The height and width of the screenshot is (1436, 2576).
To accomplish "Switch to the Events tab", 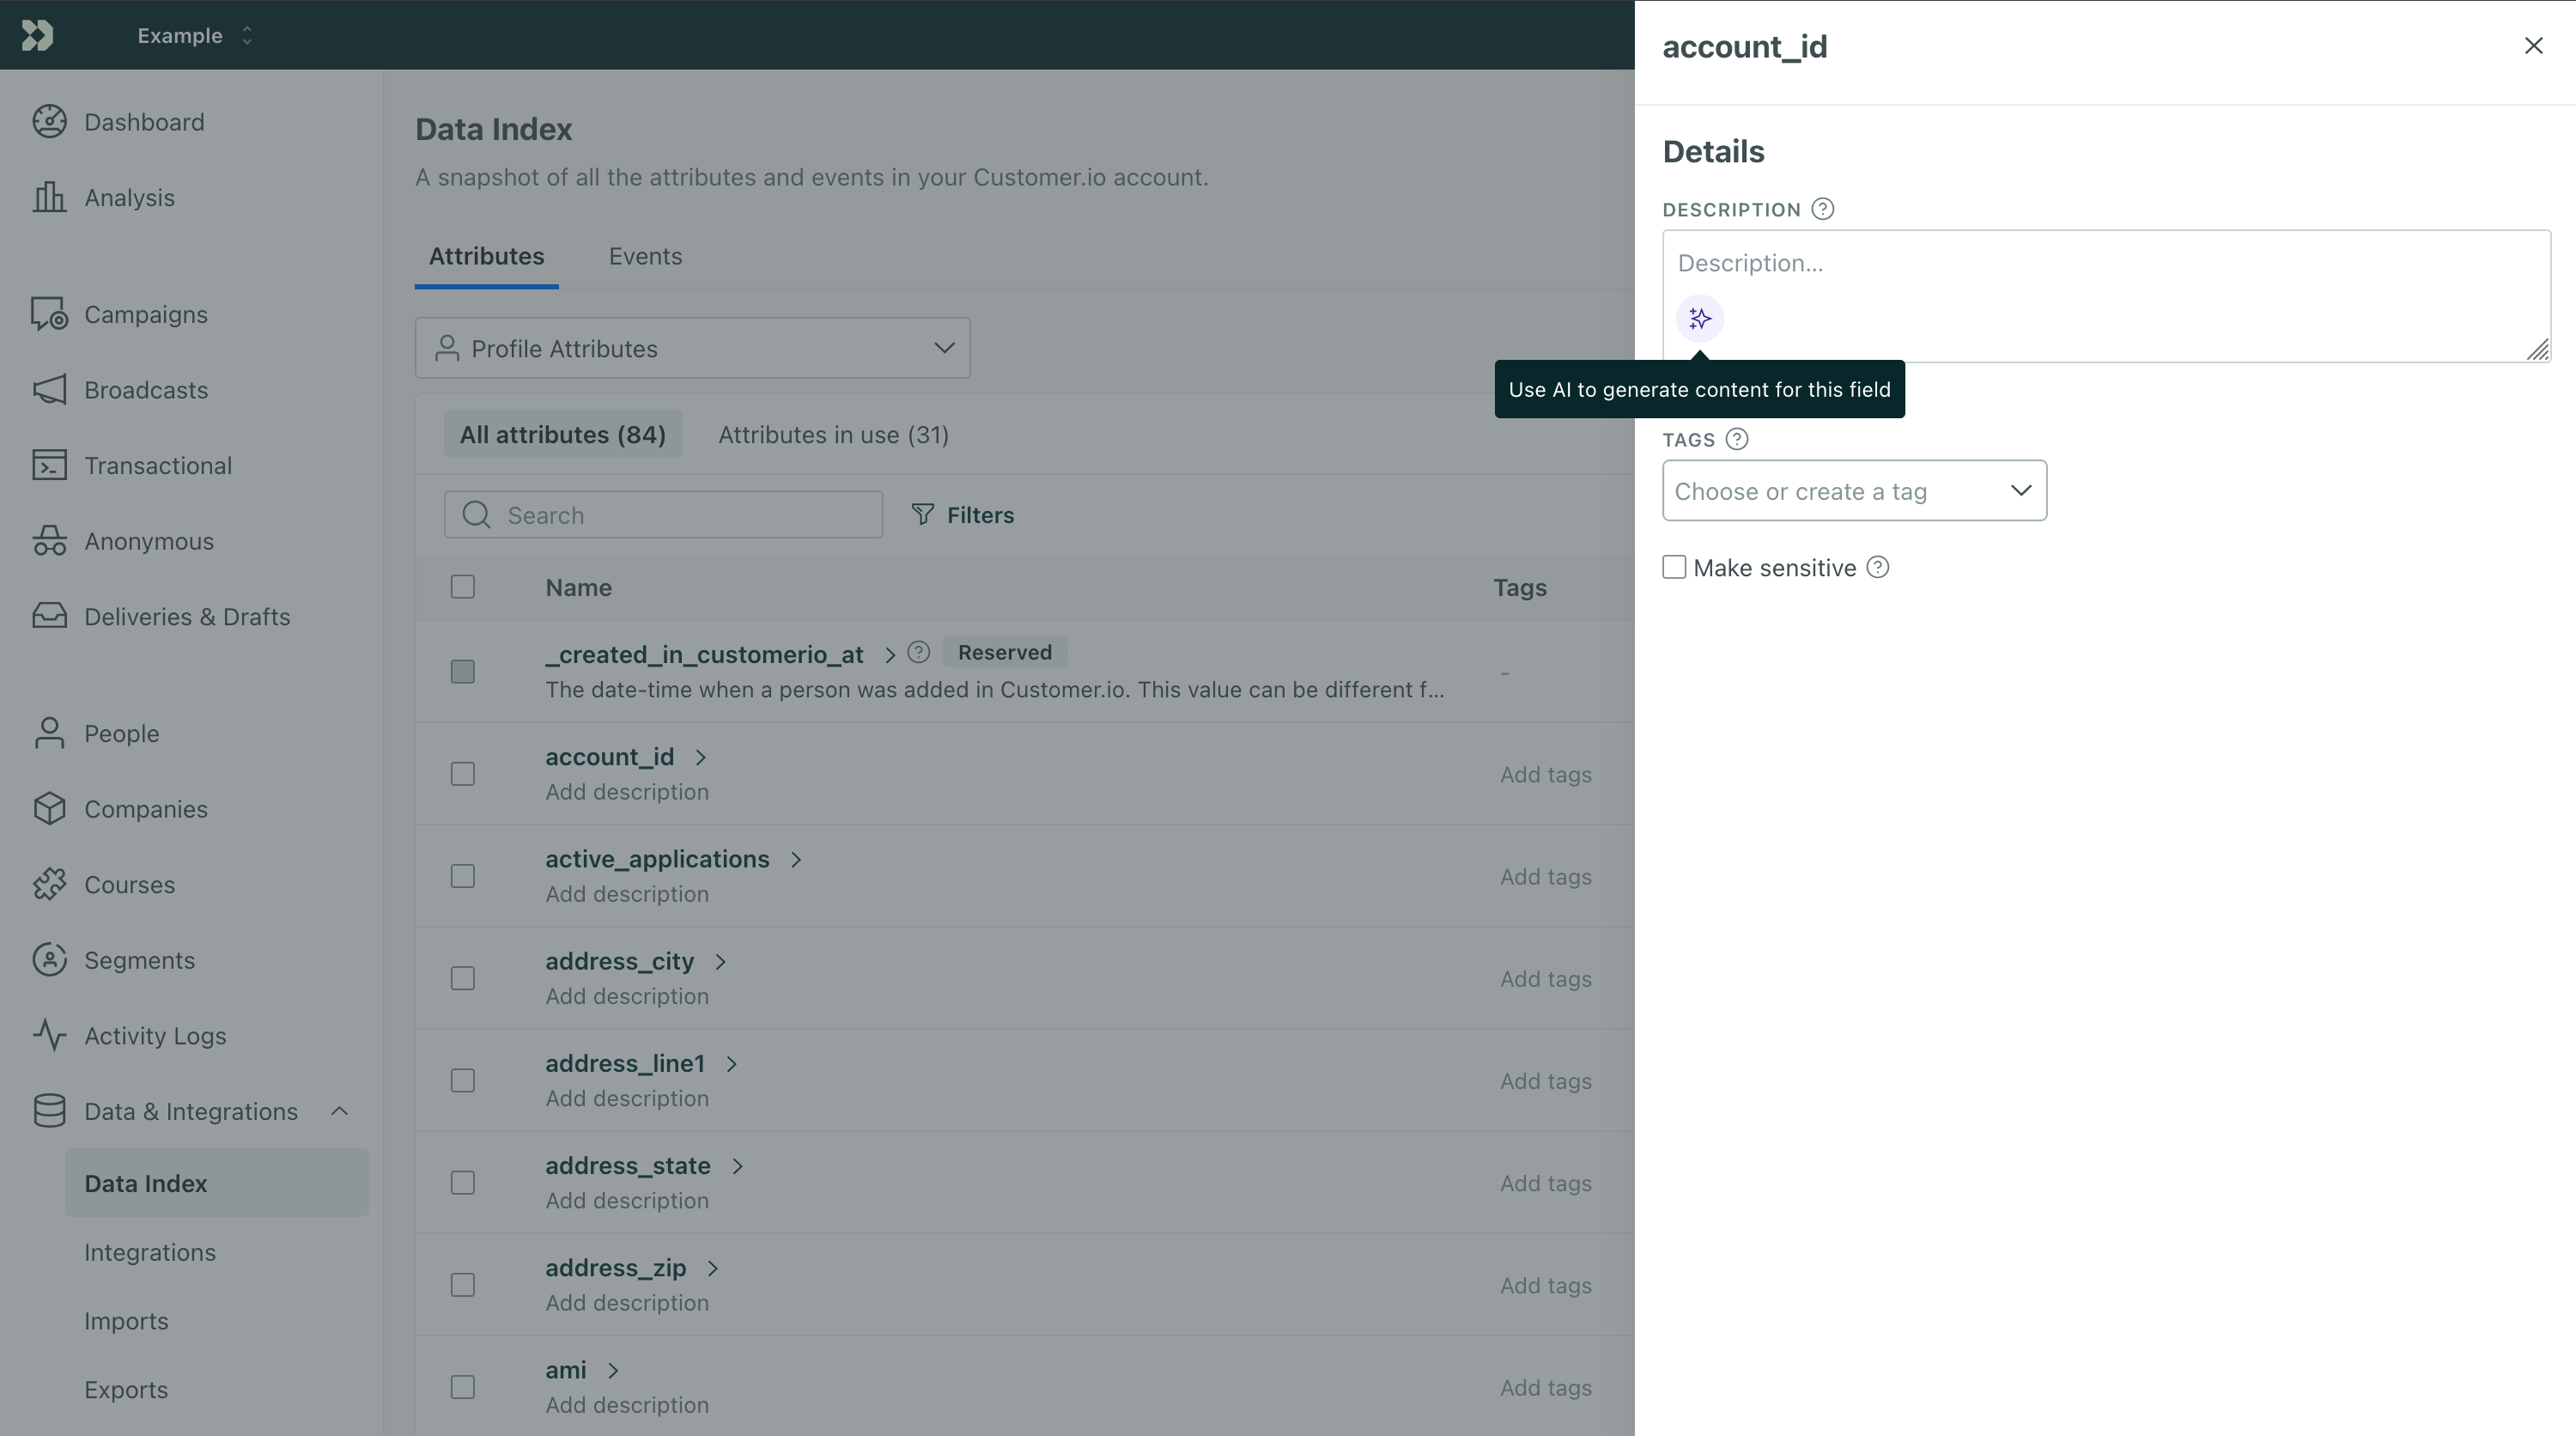I will tap(644, 256).
